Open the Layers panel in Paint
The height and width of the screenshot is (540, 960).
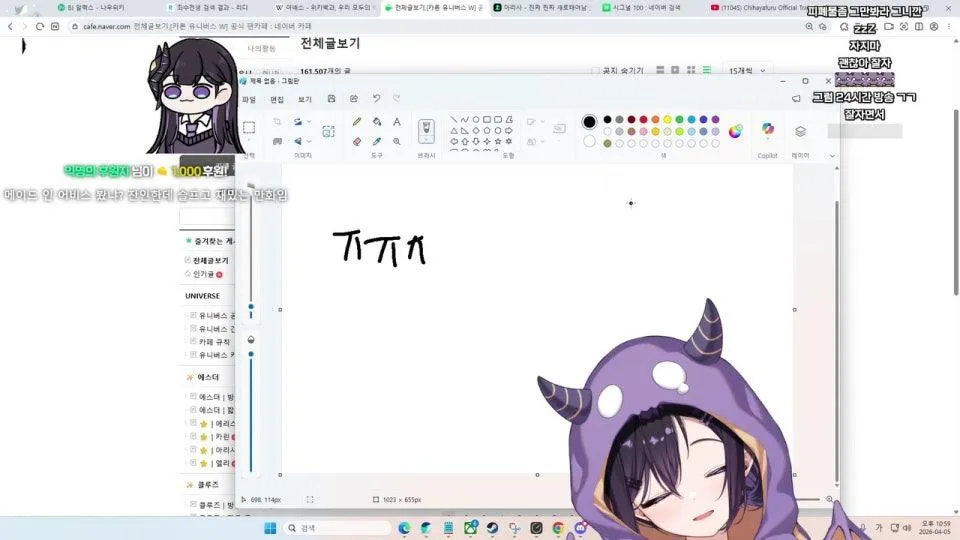point(800,131)
